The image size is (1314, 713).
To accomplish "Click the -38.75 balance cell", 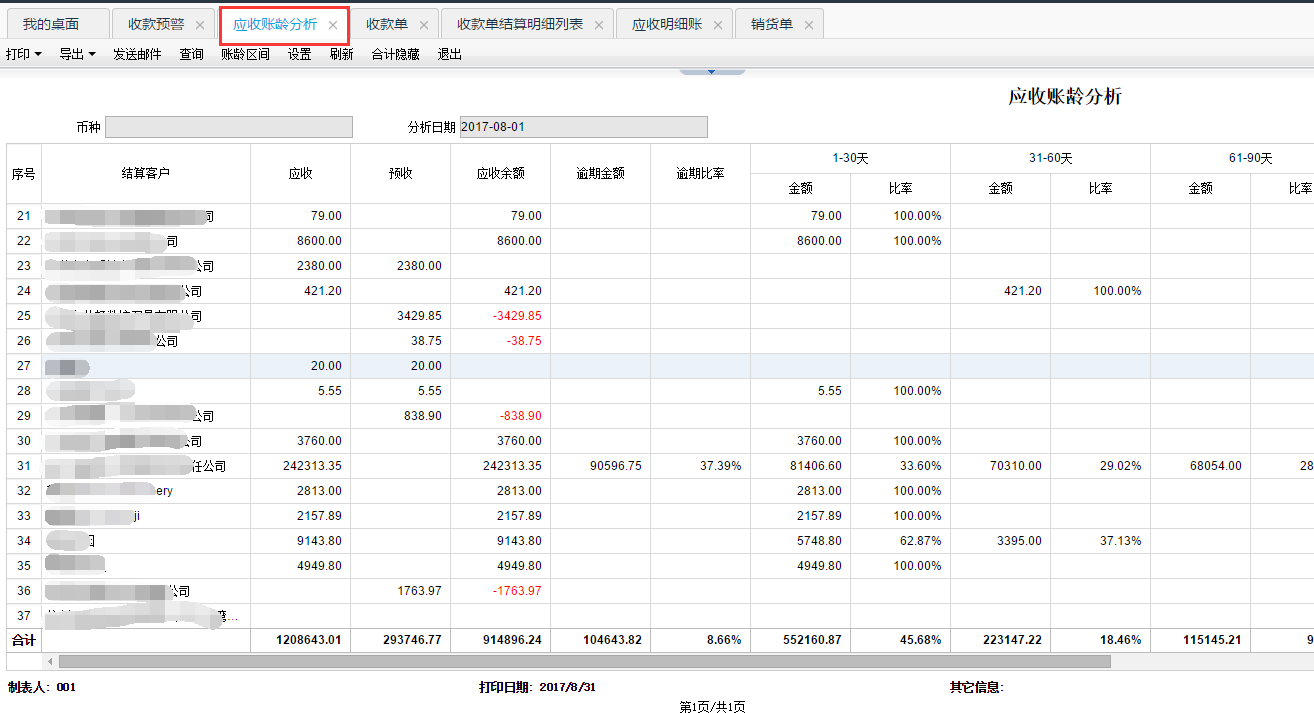I will click(x=501, y=341).
